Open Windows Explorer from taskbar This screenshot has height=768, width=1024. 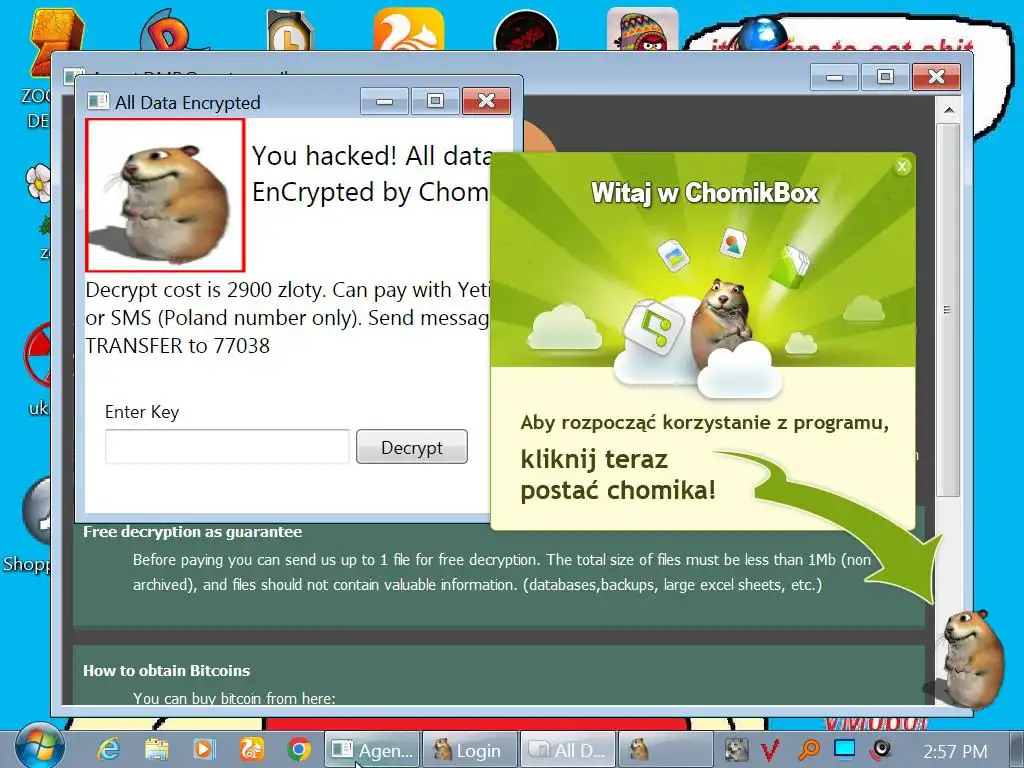pyautogui.click(x=156, y=749)
